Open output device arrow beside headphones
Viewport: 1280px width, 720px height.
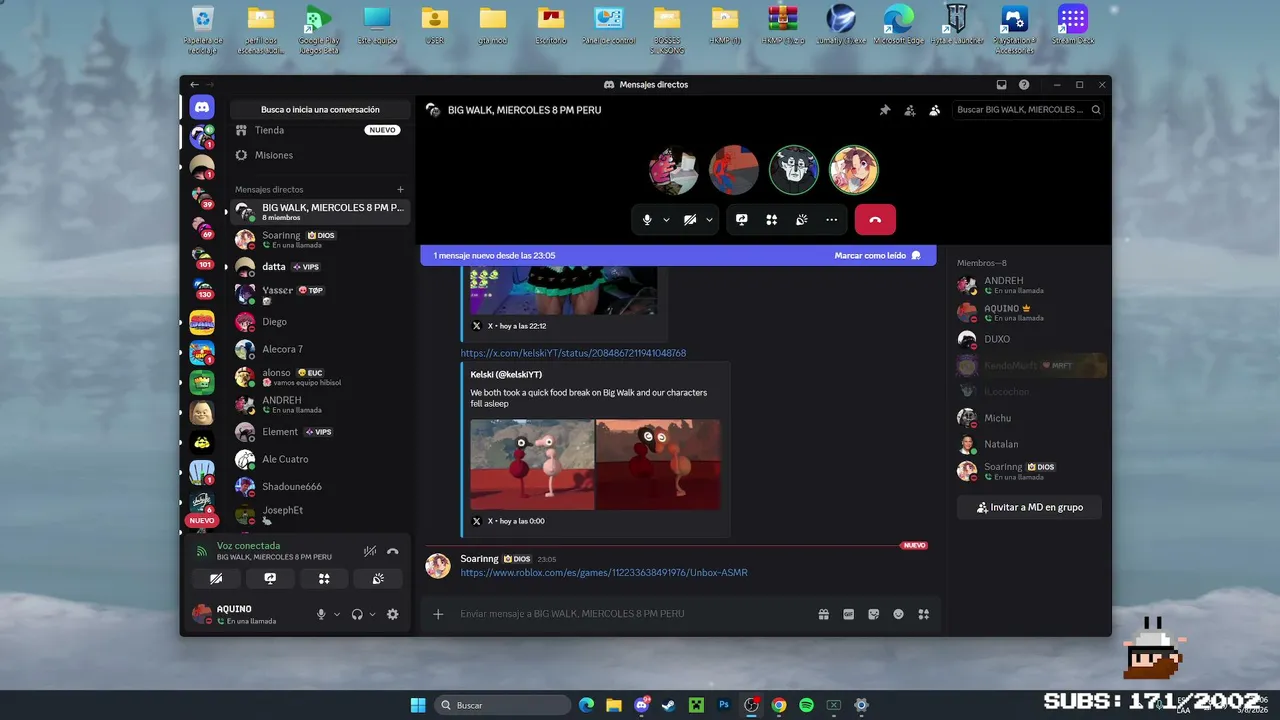click(373, 614)
